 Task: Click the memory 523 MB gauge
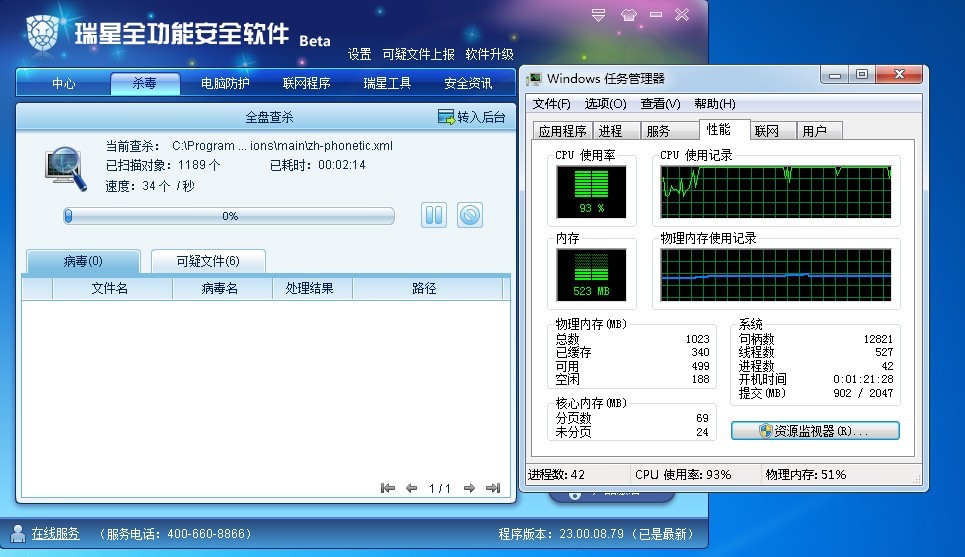tap(591, 274)
